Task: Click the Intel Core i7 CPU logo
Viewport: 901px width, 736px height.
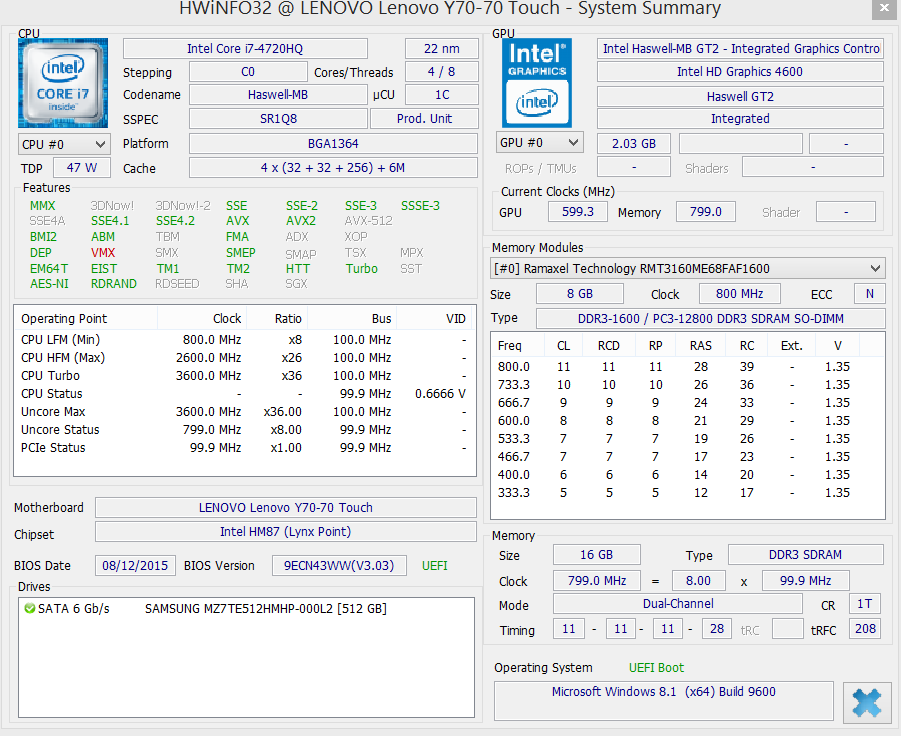Action: point(63,83)
